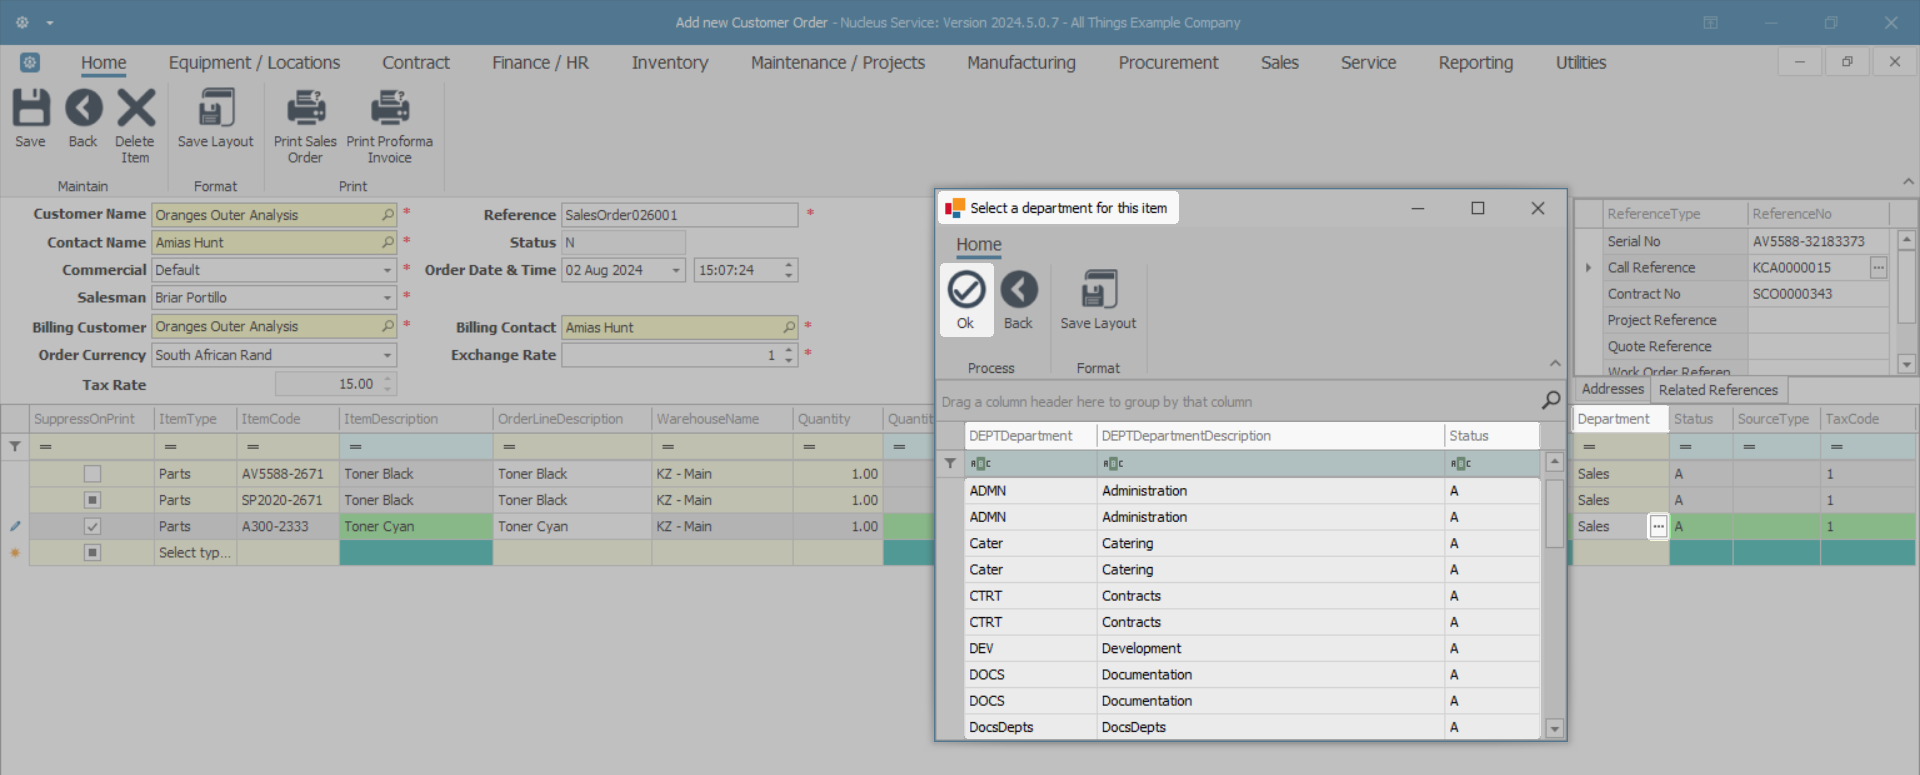
Task: Open the Salesman dropdown
Action: (x=387, y=298)
